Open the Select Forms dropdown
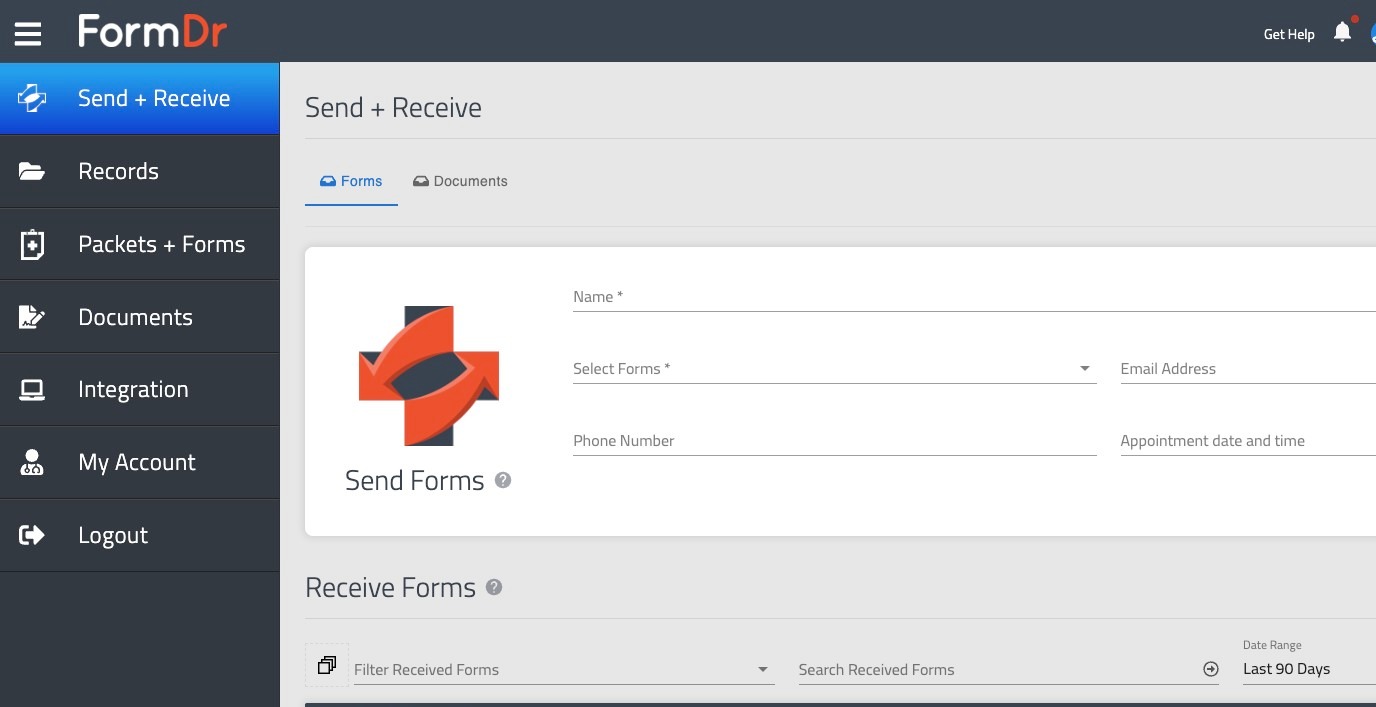The height and width of the screenshot is (707, 1376). (x=835, y=369)
